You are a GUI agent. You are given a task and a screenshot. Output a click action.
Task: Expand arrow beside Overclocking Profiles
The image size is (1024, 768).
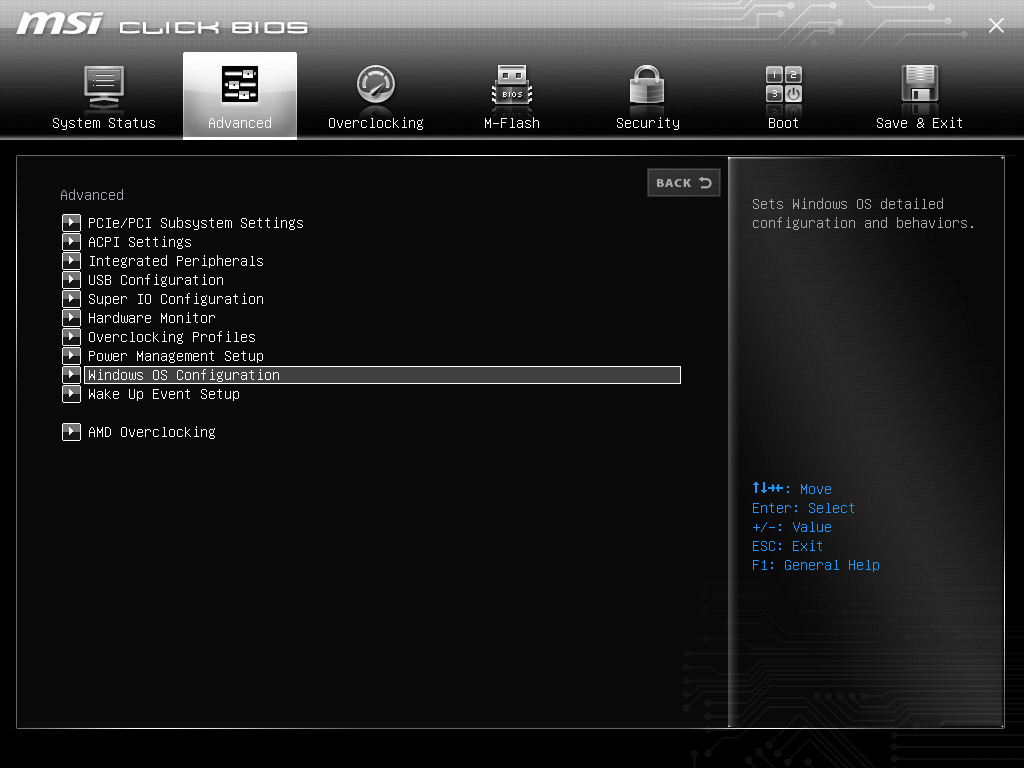(x=71, y=336)
